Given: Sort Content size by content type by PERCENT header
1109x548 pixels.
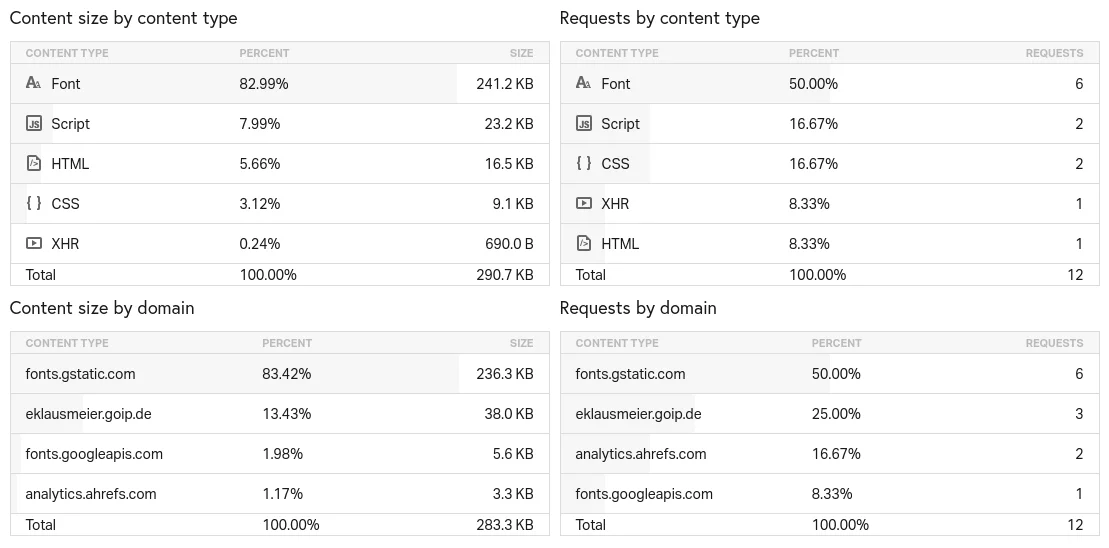Looking at the screenshot, I should [264, 53].
